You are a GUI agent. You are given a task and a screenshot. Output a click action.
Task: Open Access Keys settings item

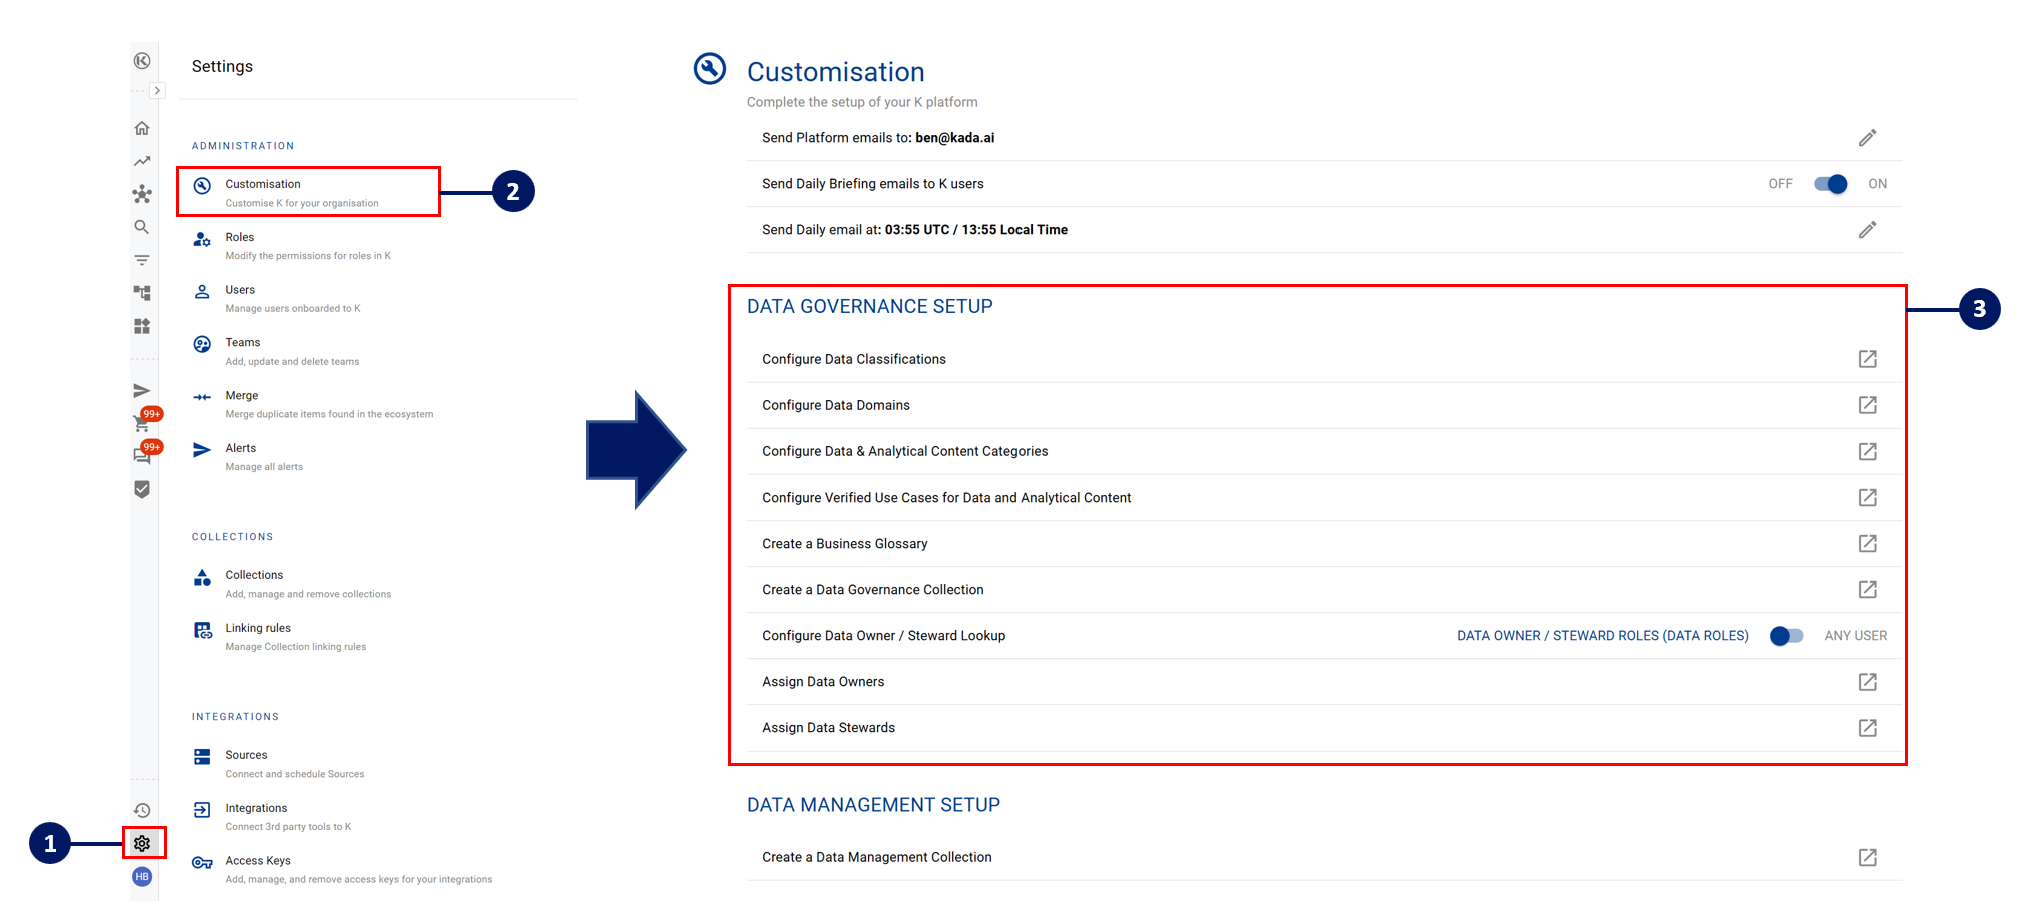[x=258, y=861]
